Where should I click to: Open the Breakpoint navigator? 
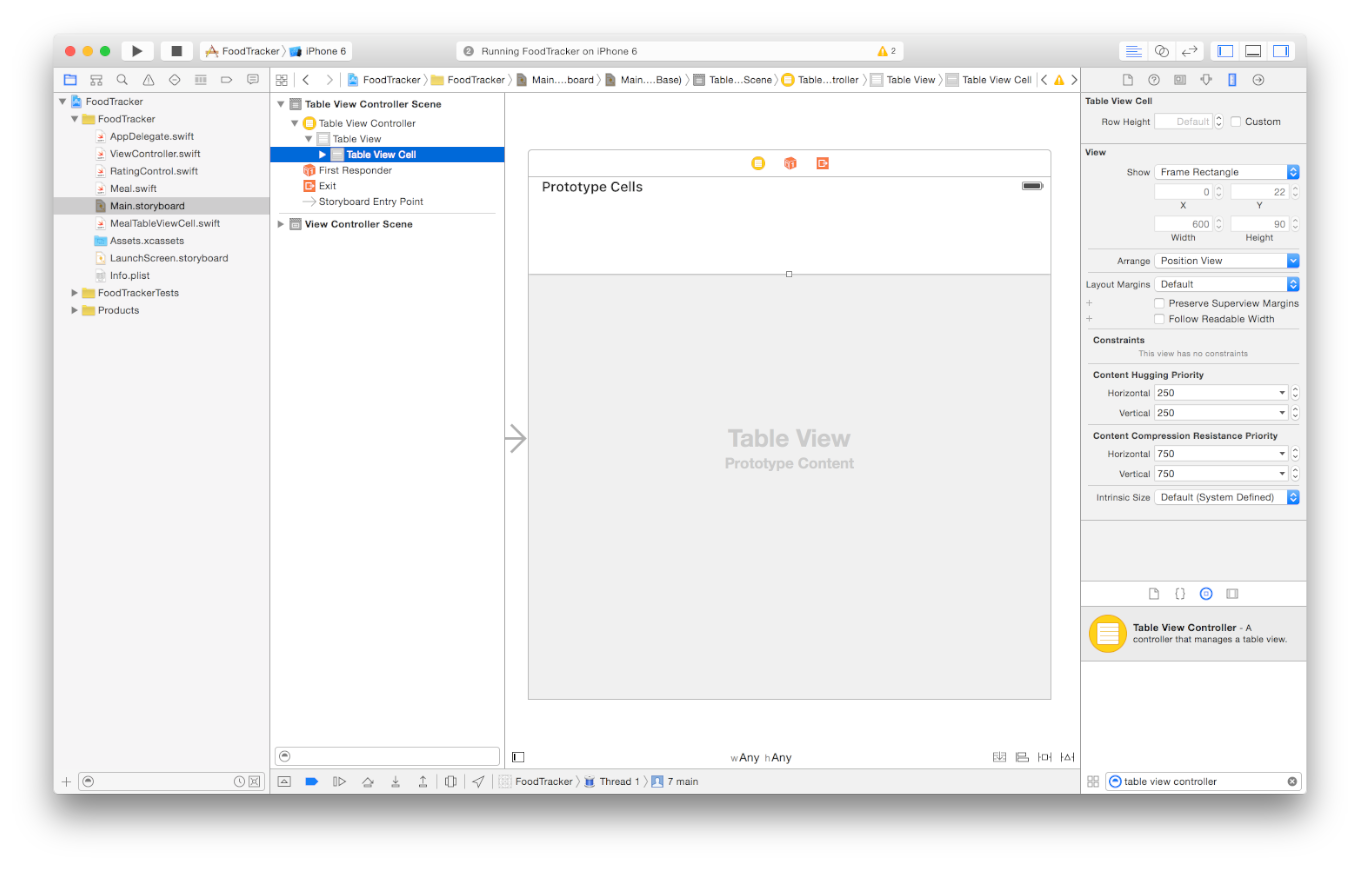pyautogui.click(x=226, y=79)
